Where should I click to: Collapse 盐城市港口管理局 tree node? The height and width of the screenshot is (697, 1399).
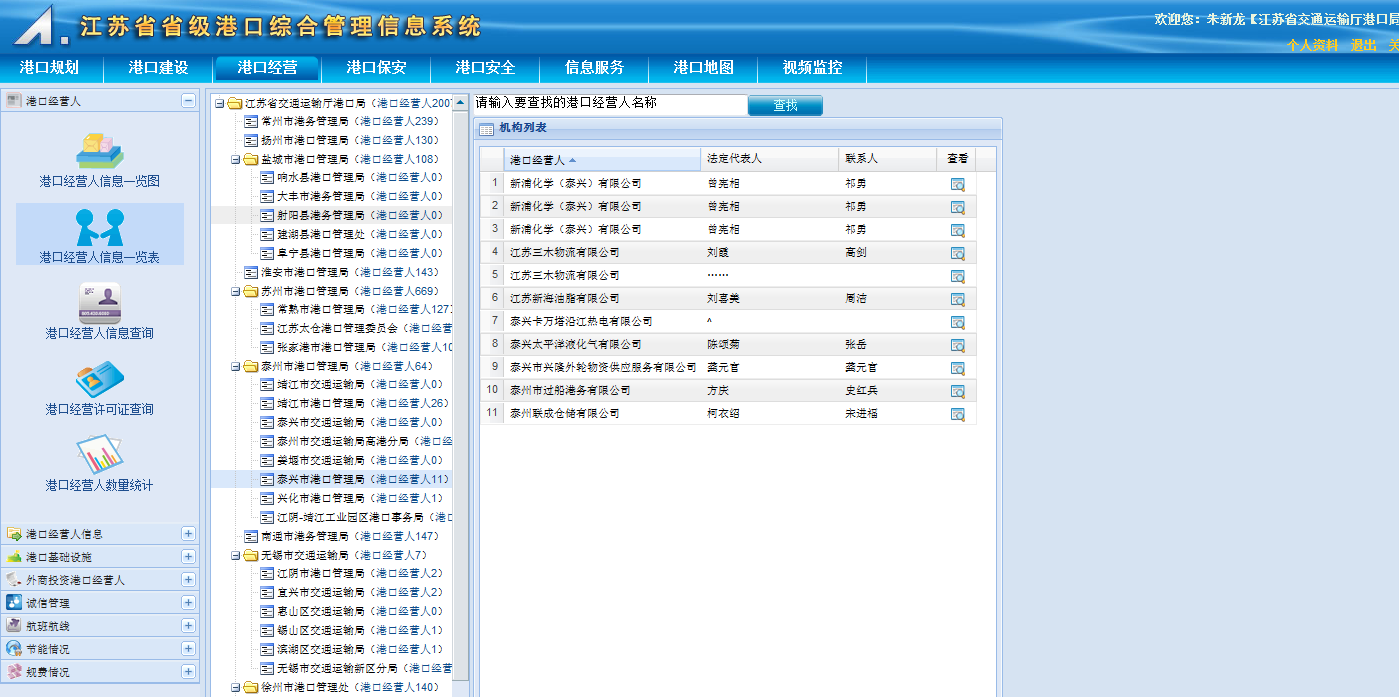coord(236,159)
